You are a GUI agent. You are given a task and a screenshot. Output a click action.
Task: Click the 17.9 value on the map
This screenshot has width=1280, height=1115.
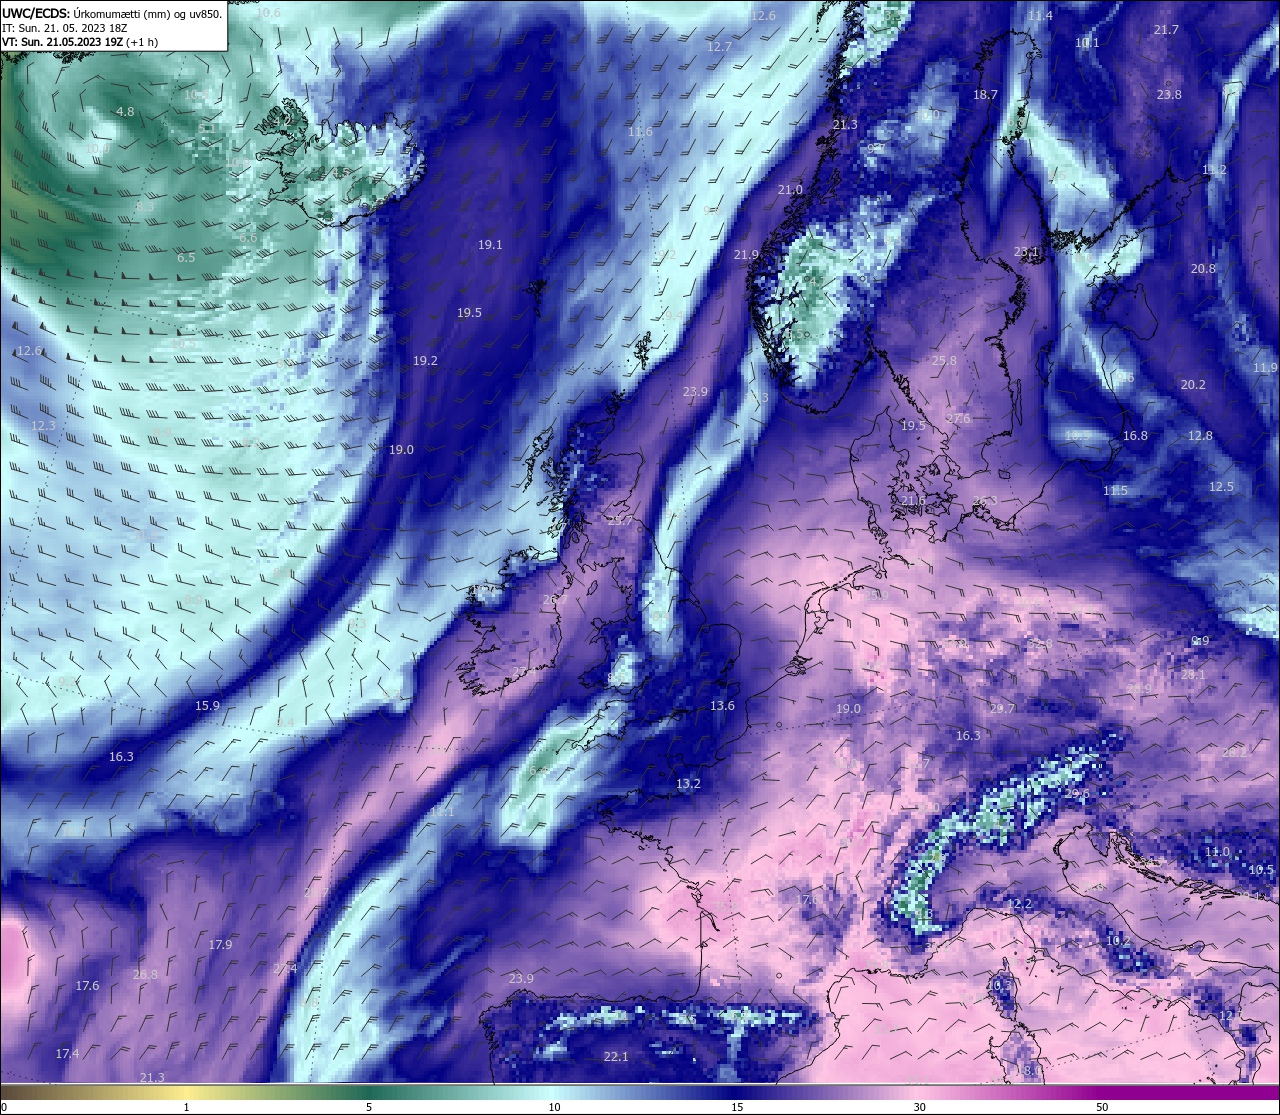(x=220, y=945)
